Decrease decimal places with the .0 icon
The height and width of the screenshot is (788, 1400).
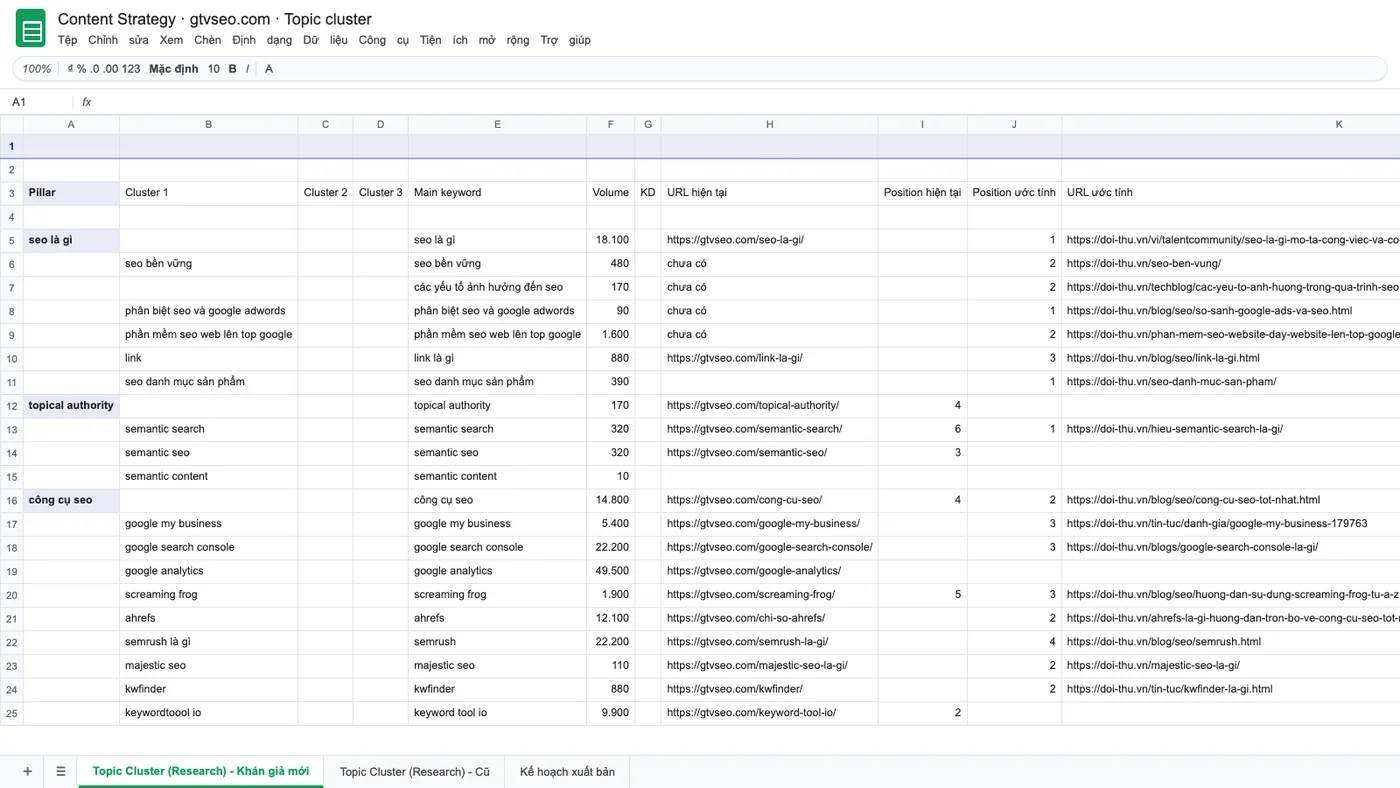[95, 69]
